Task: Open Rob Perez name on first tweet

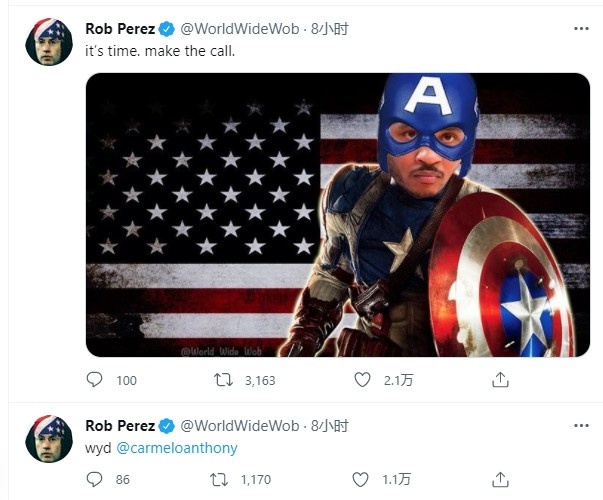Action: pos(119,28)
